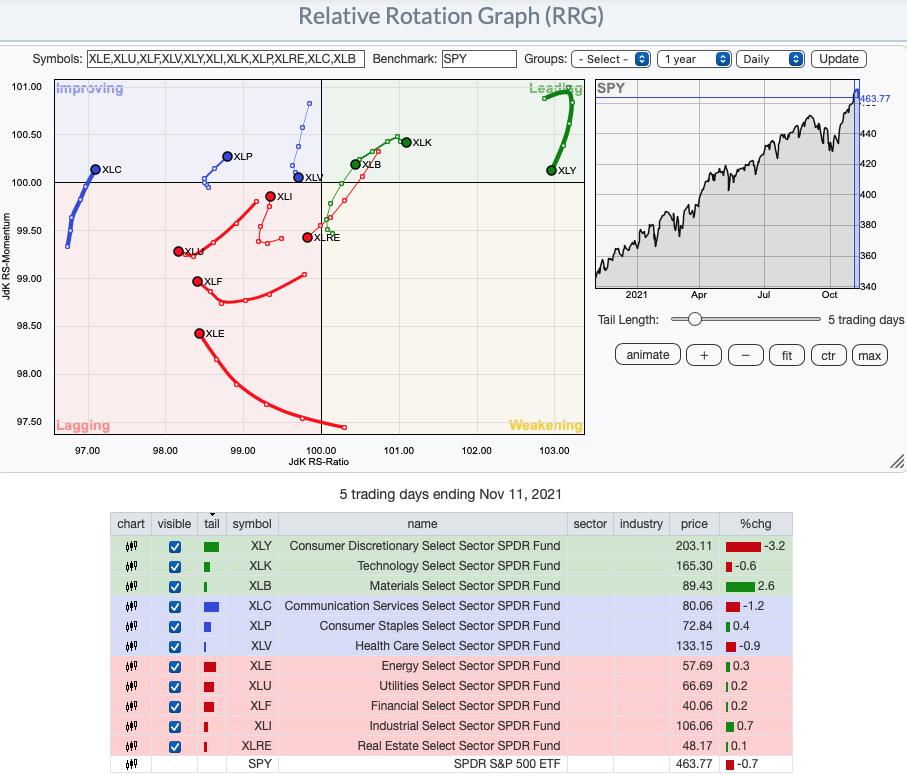The height and width of the screenshot is (775, 907).
Task: Click price value 463.77 in SPY row
Action: point(694,764)
